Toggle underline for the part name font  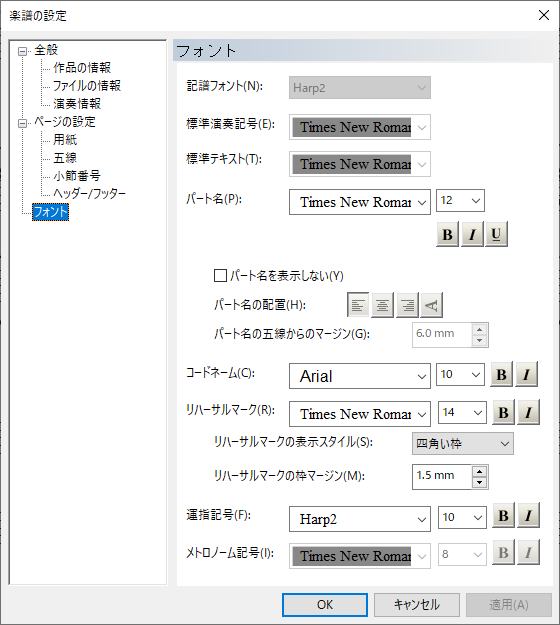[496, 234]
